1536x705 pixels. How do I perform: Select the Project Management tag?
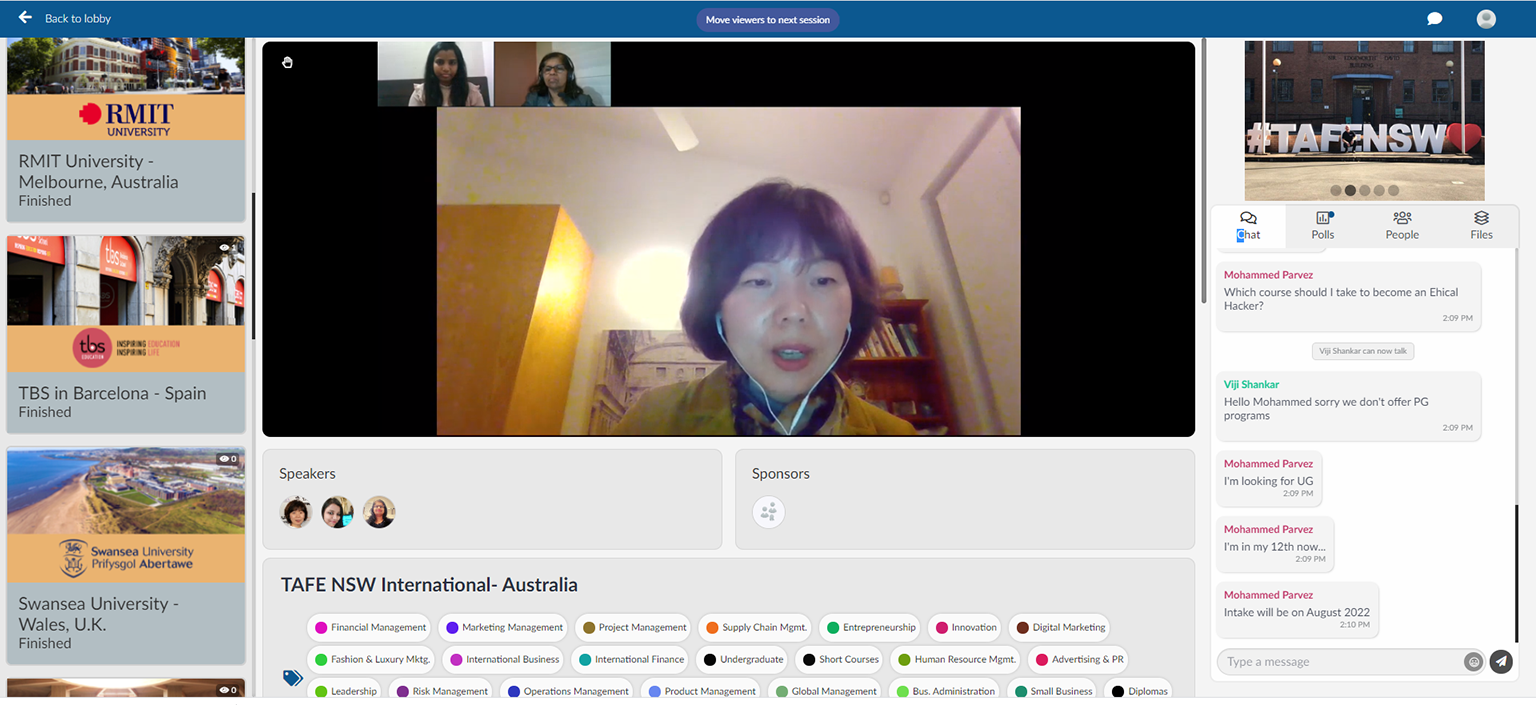coord(633,628)
